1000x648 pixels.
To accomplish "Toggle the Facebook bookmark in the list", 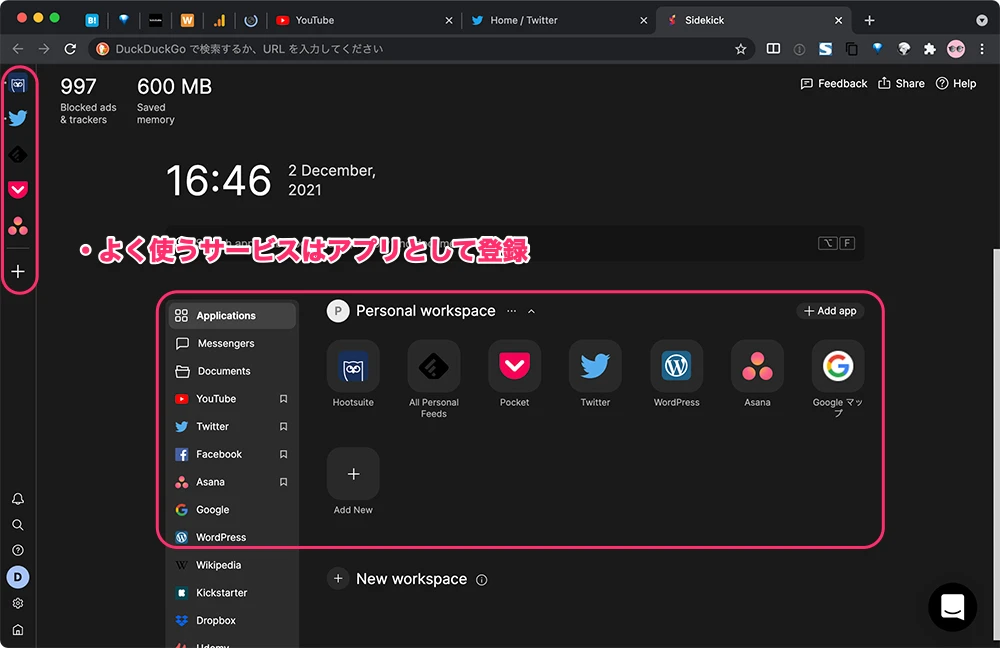I will pos(283,454).
